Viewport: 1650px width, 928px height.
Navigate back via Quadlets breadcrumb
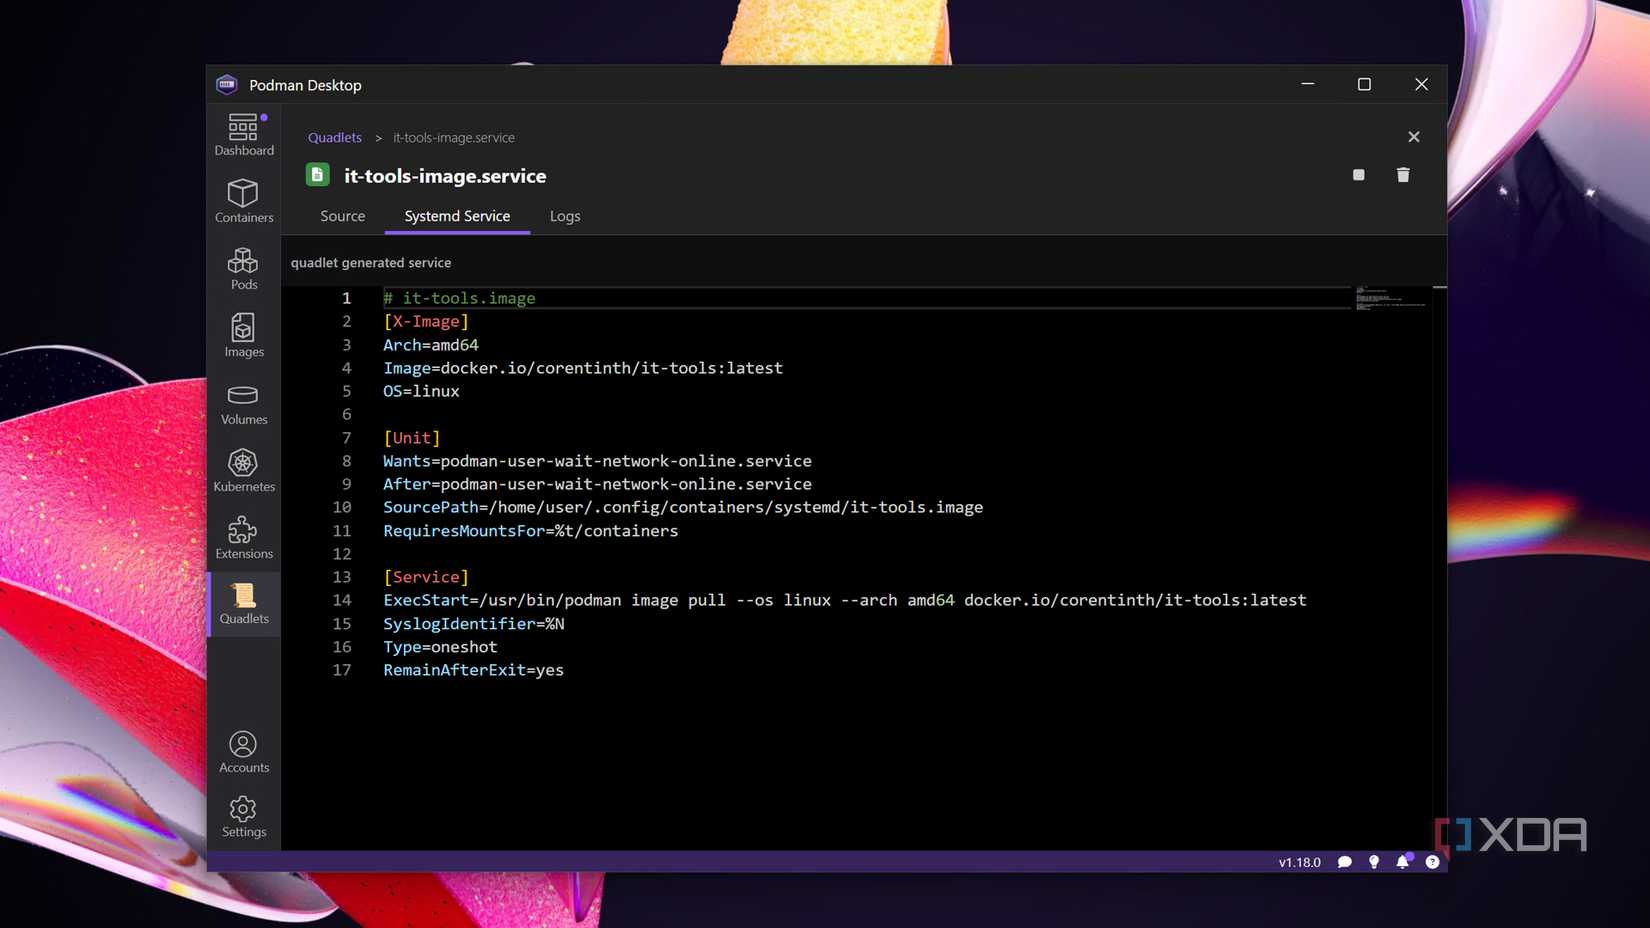(x=334, y=137)
